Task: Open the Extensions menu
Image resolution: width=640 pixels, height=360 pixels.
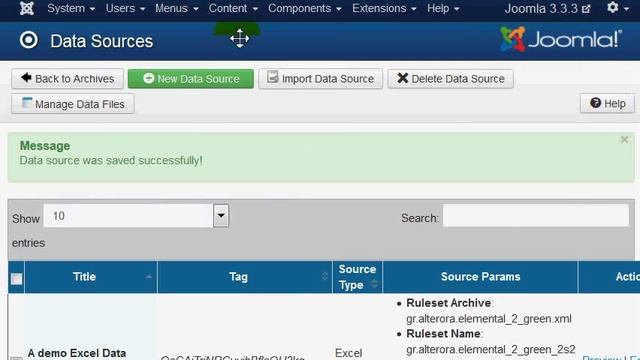Action: point(384,8)
